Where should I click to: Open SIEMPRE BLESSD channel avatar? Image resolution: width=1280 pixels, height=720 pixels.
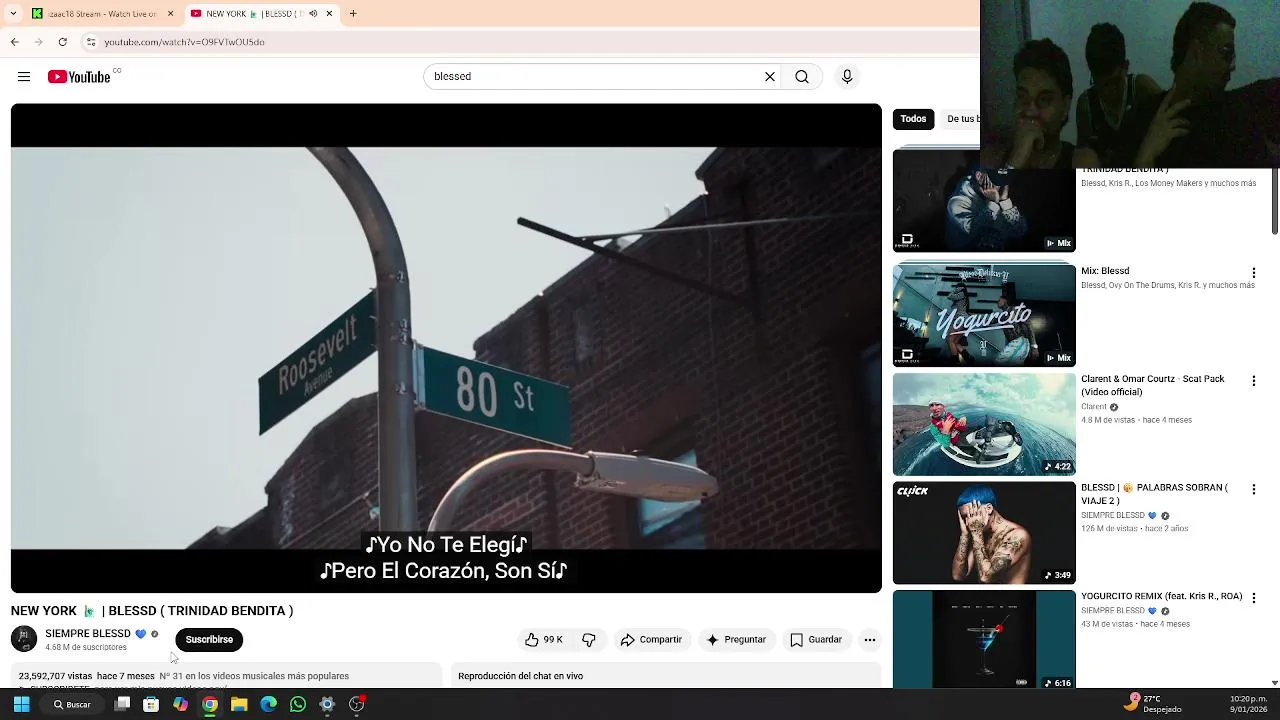pyautogui.click(x=24, y=639)
